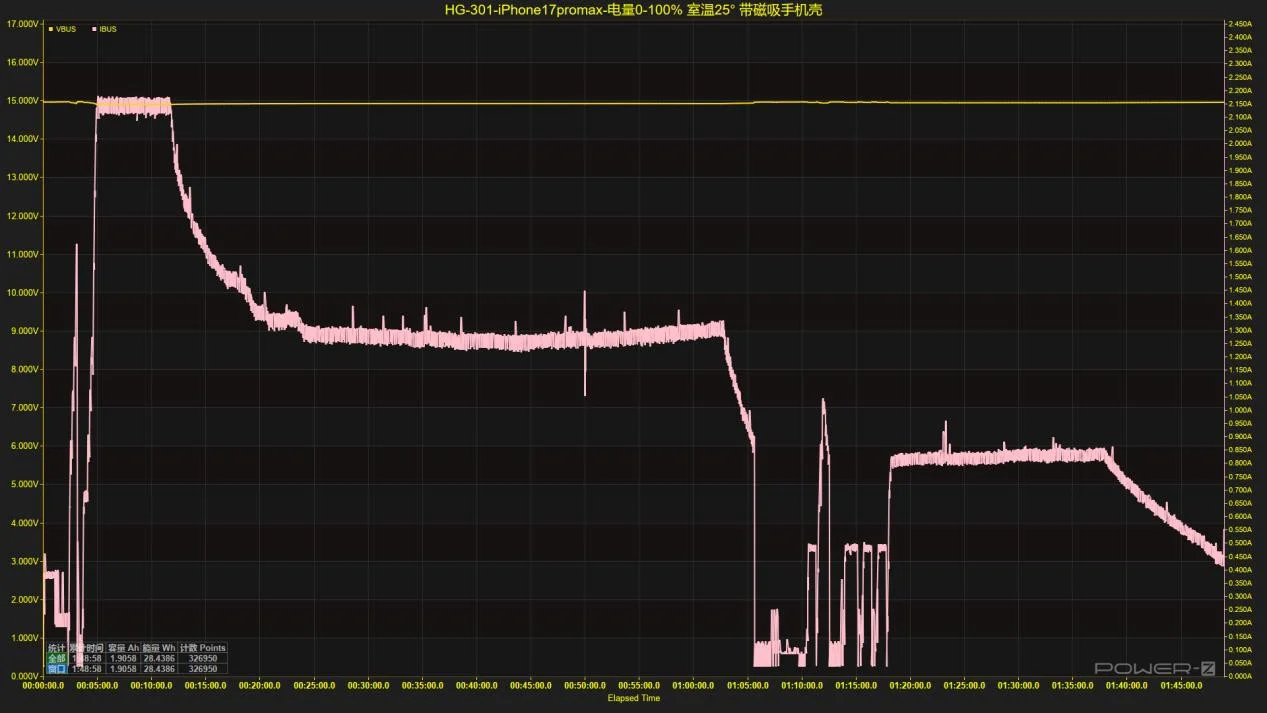The width and height of the screenshot is (1267, 713).
Task: Select the green 全部 row label
Action: point(56,658)
